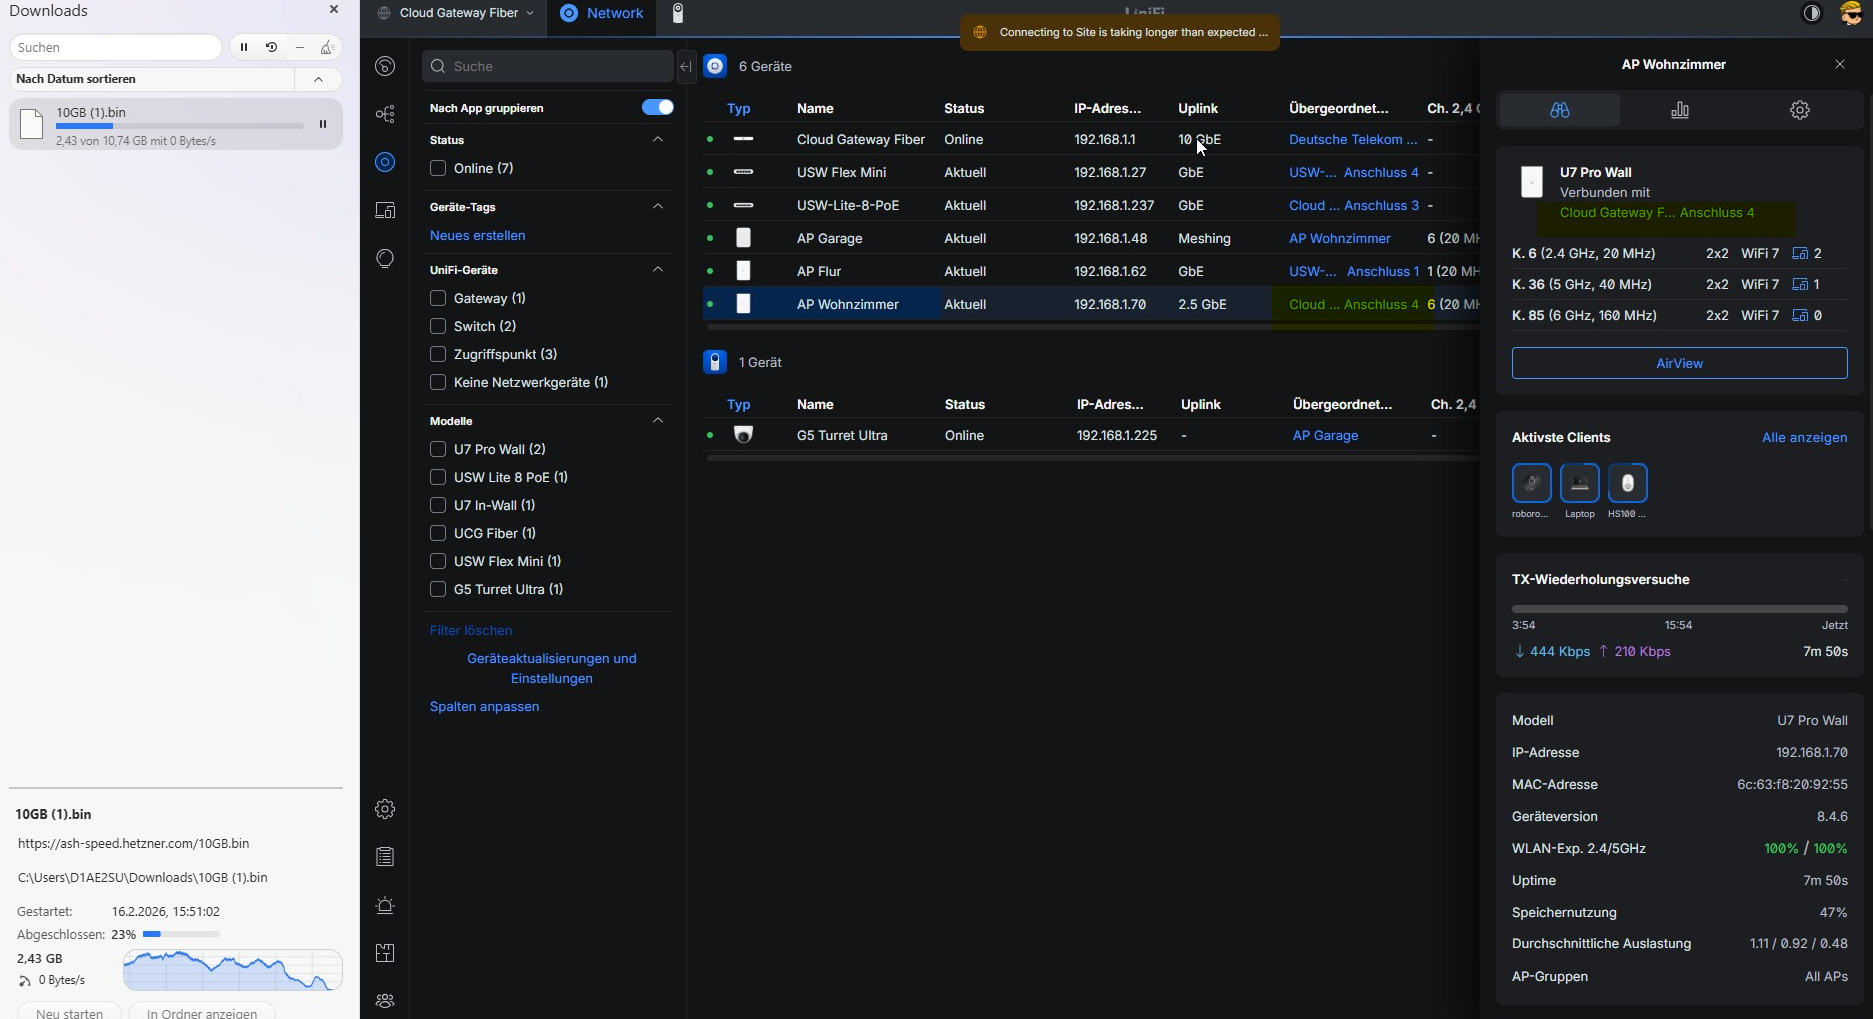Click Neues erstellen under Geräte-Tags
The width and height of the screenshot is (1873, 1019).
477,235
